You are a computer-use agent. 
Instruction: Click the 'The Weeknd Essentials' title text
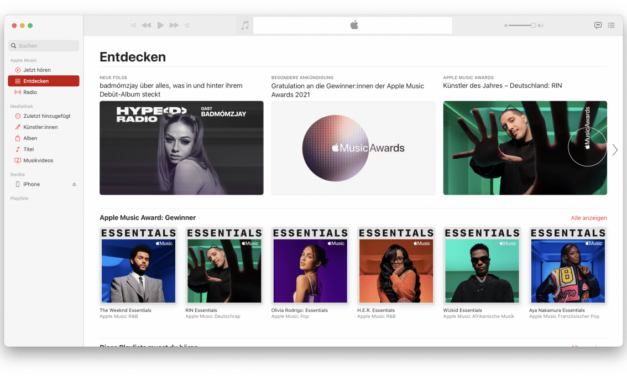[x=126, y=310]
